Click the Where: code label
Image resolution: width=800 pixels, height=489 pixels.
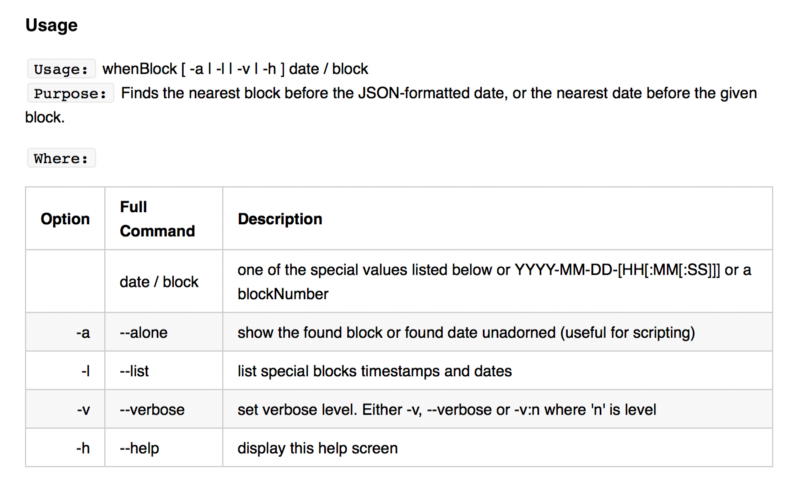(x=61, y=158)
